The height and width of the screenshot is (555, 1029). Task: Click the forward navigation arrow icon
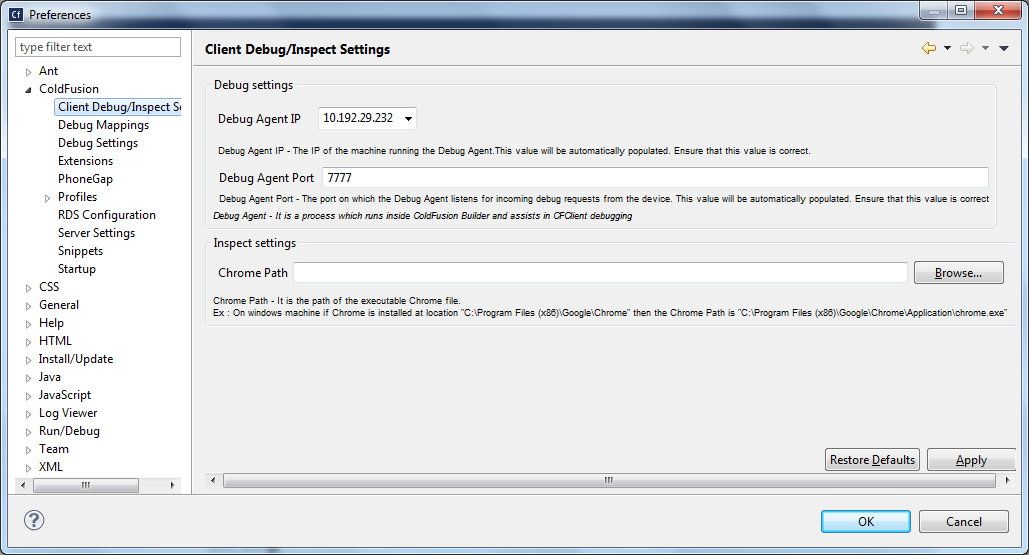click(x=966, y=48)
